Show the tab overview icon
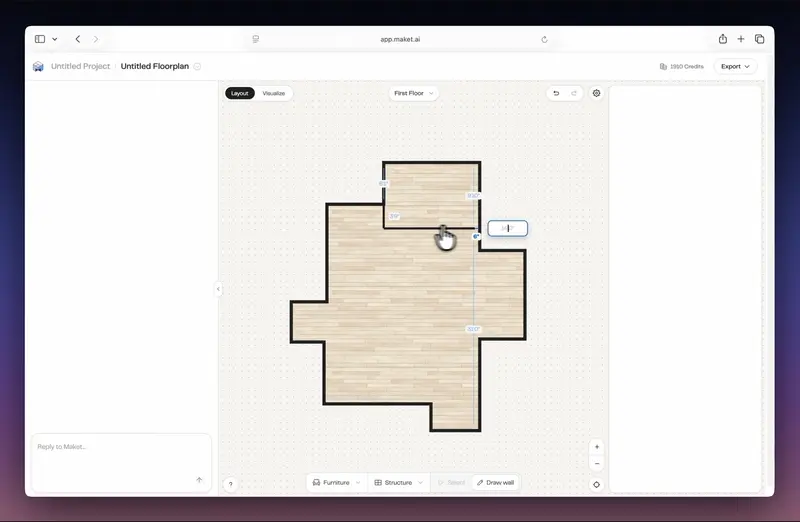Screen dimensions: 800x522 tap(759, 39)
